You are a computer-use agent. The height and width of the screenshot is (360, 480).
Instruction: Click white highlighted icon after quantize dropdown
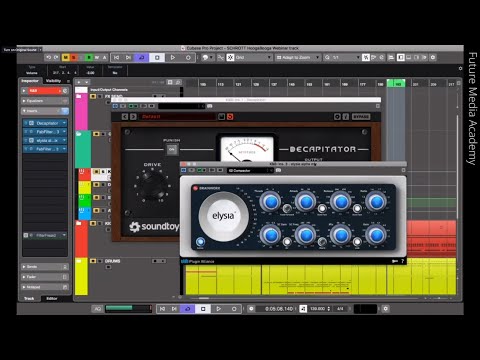(x=366, y=58)
